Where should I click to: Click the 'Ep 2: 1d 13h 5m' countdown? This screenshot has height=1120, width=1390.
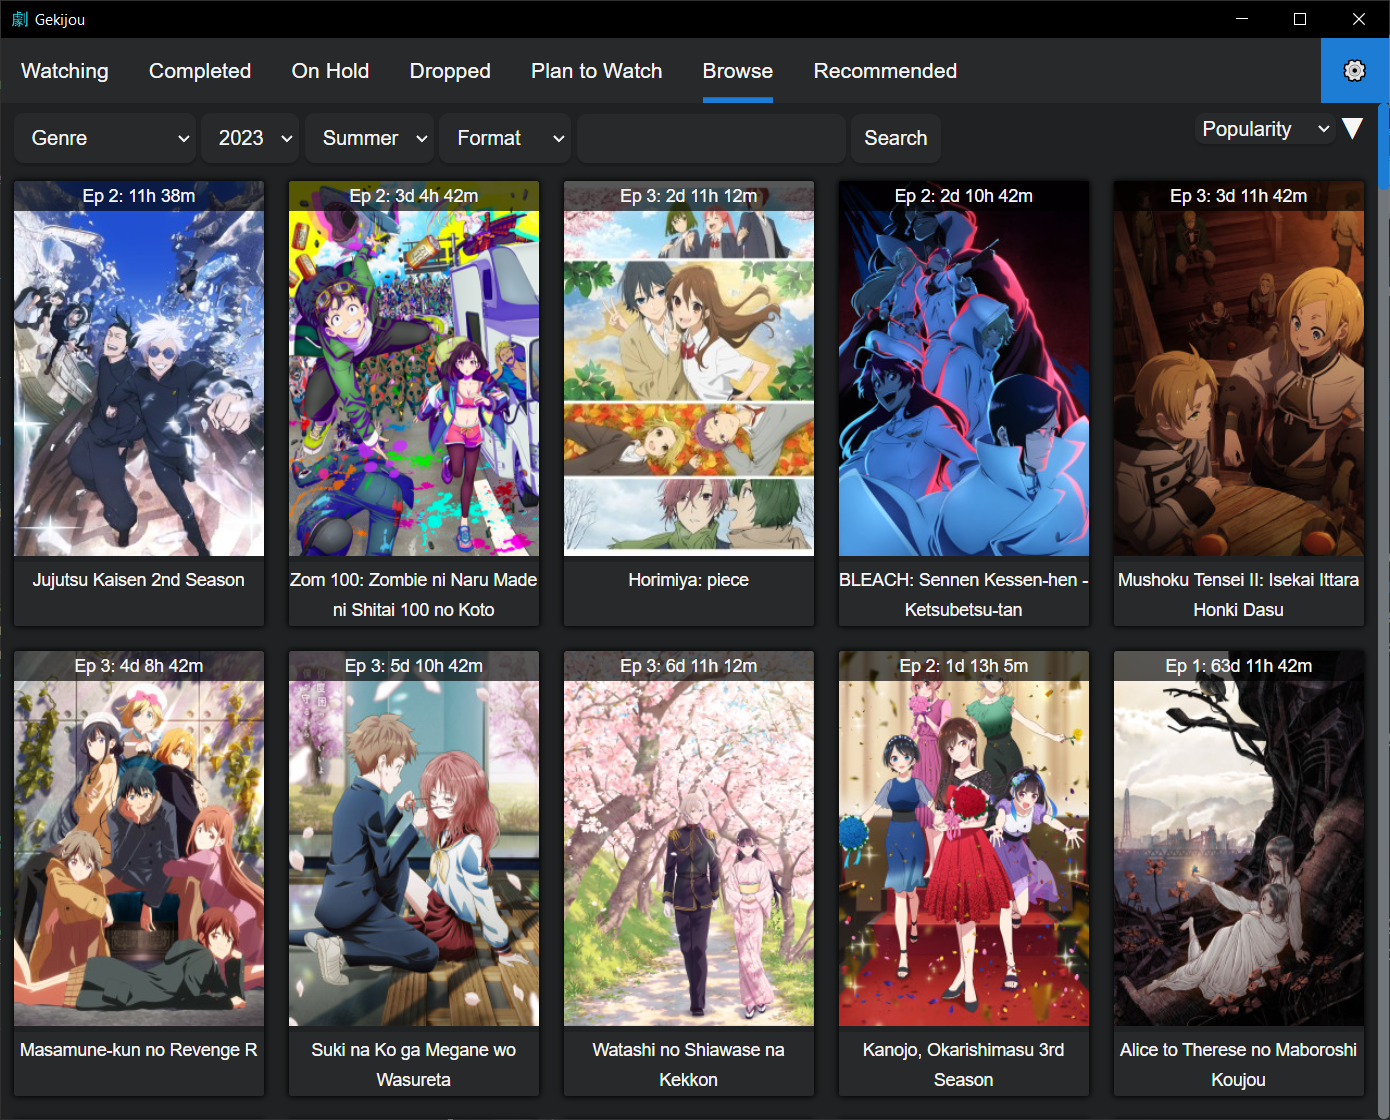[x=964, y=666]
